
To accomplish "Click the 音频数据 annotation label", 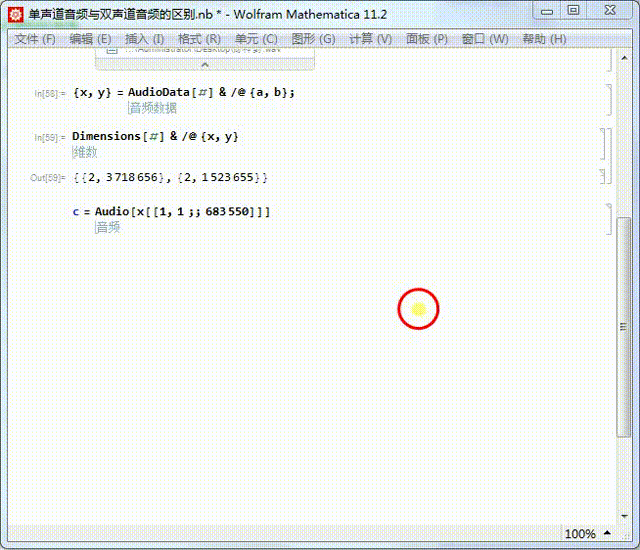I will pyautogui.click(x=153, y=108).
